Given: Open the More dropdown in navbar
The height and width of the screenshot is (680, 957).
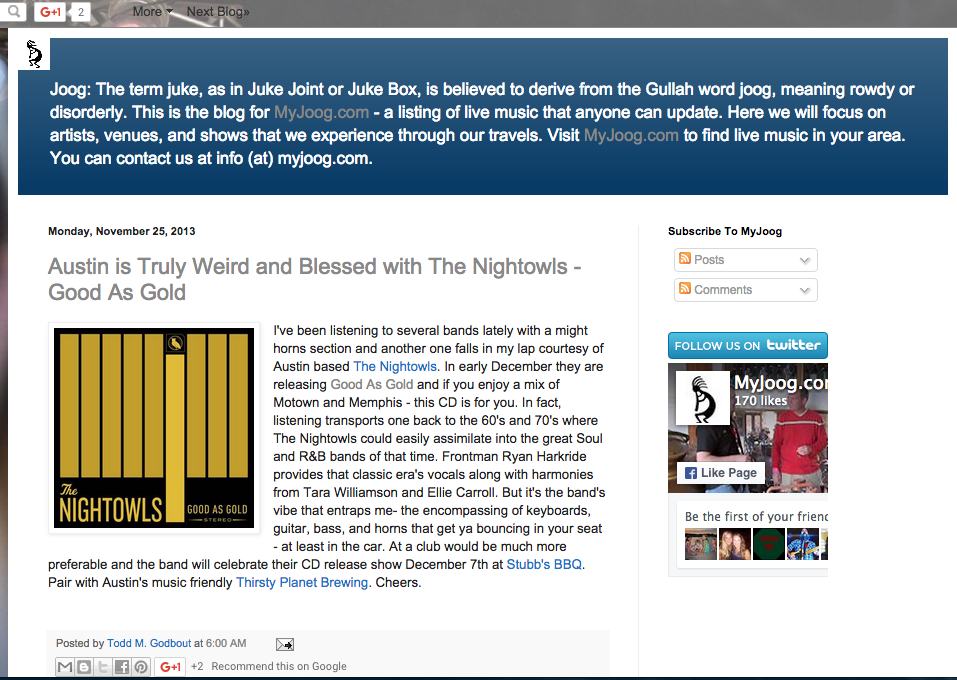Looking at the screenshot, I should click(x=153, y=12).
